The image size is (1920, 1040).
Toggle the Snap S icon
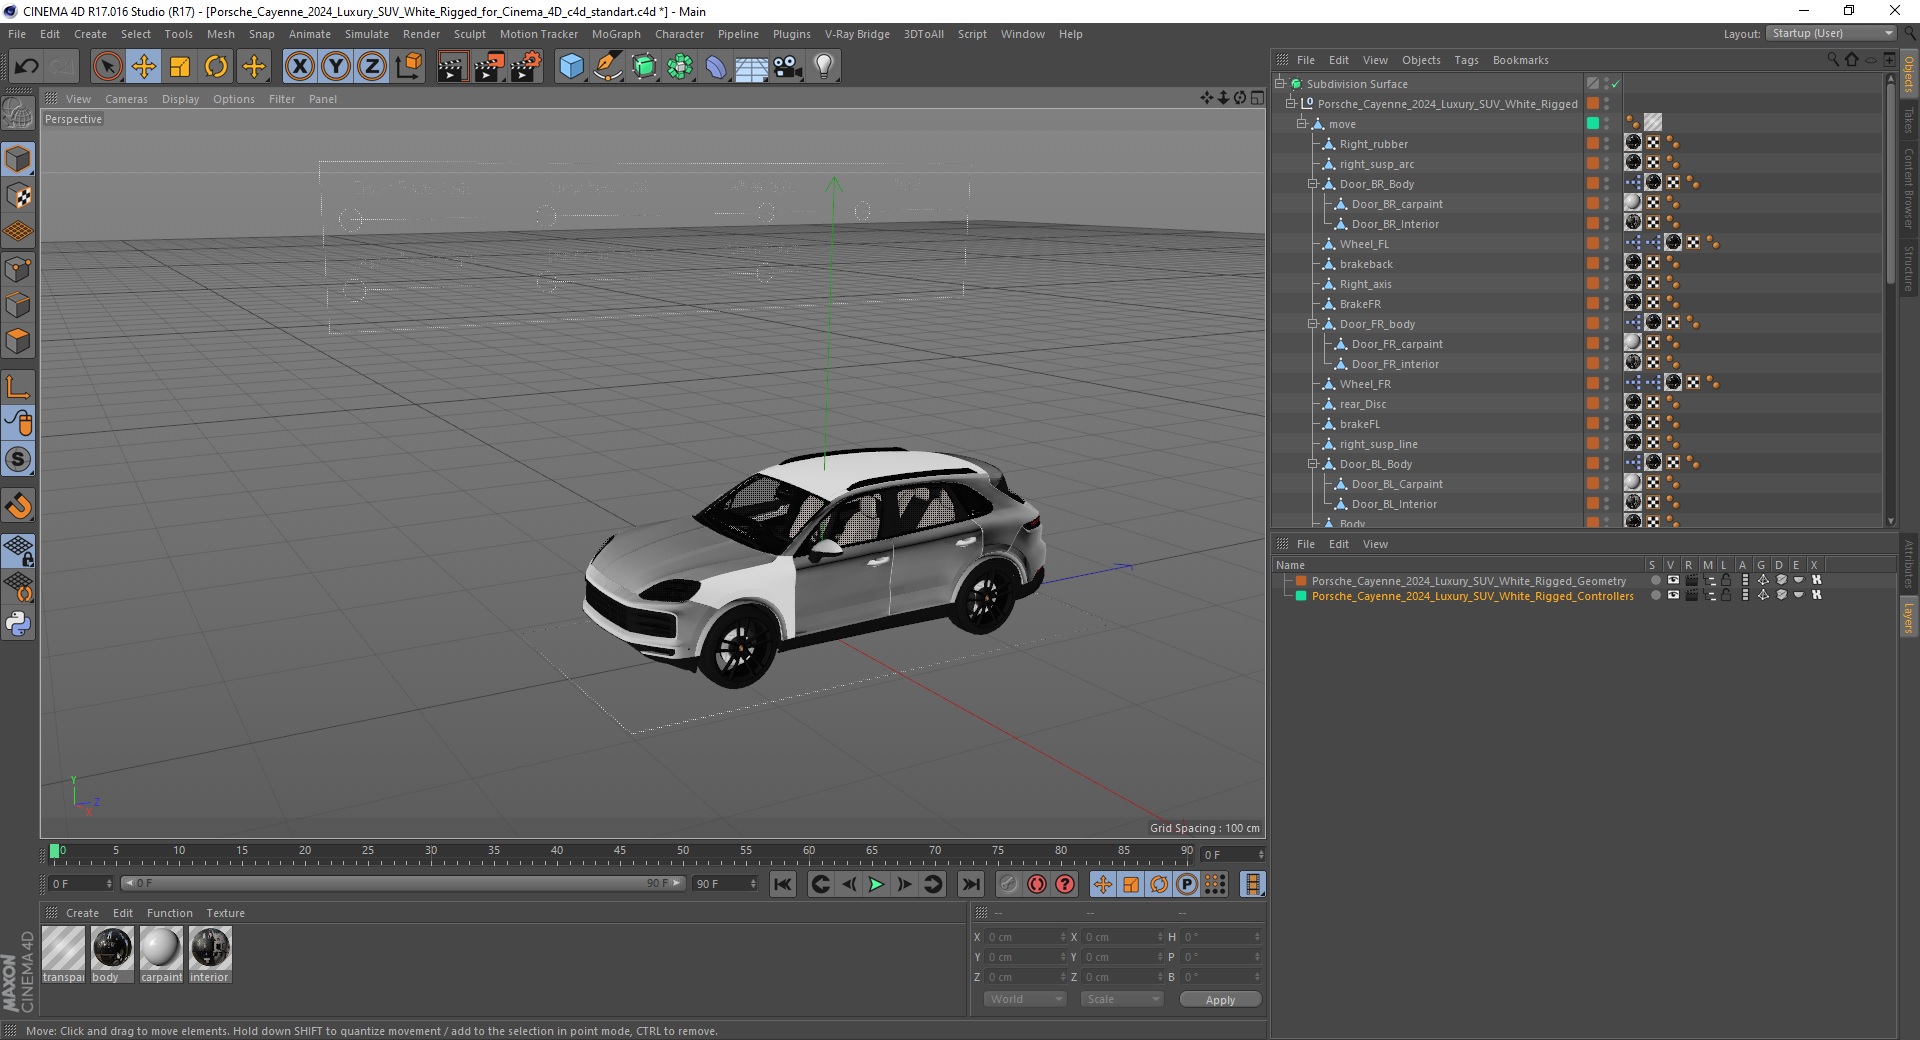coord(18,460)
